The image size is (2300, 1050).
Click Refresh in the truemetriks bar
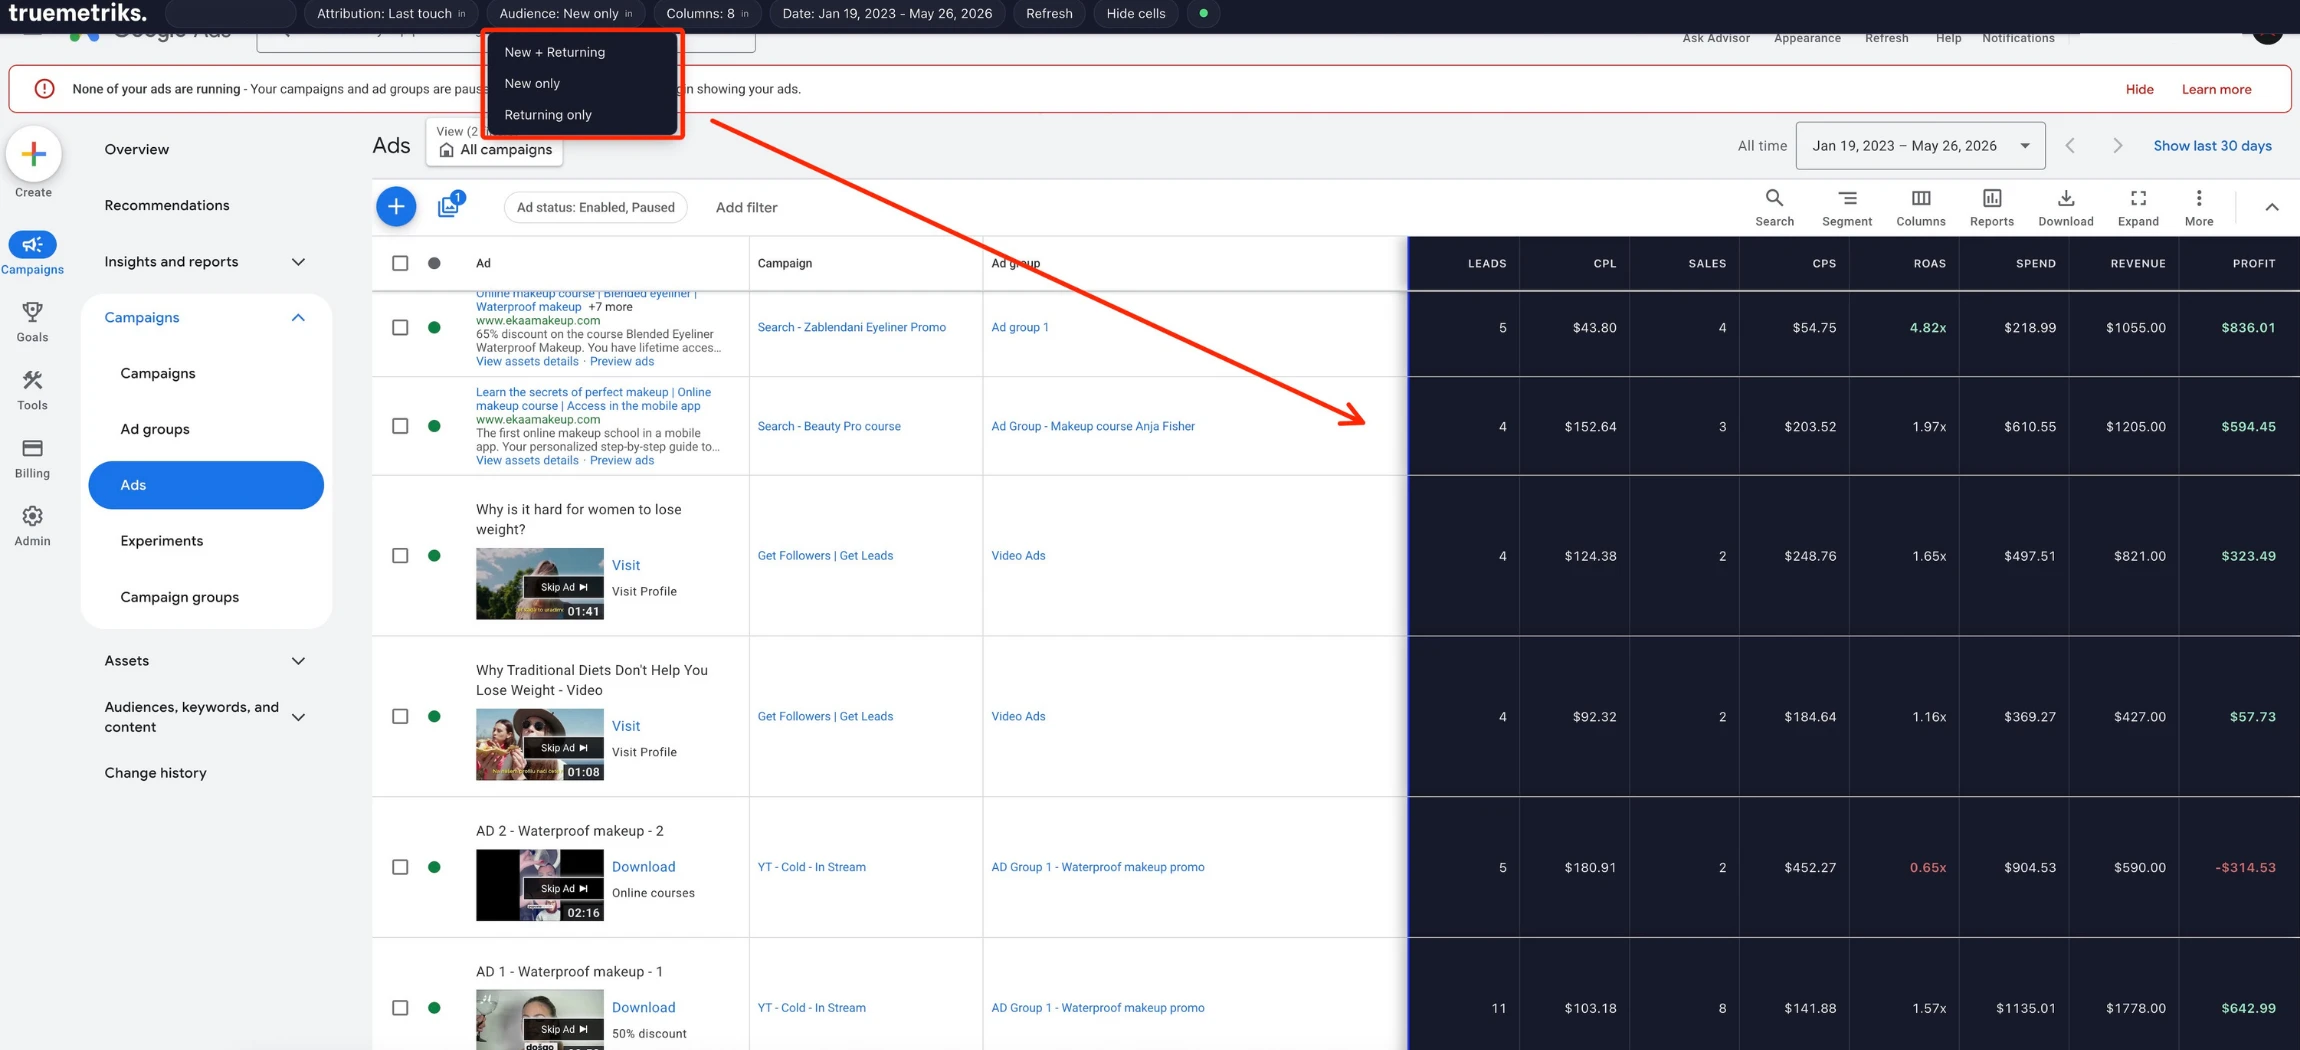1049,13
